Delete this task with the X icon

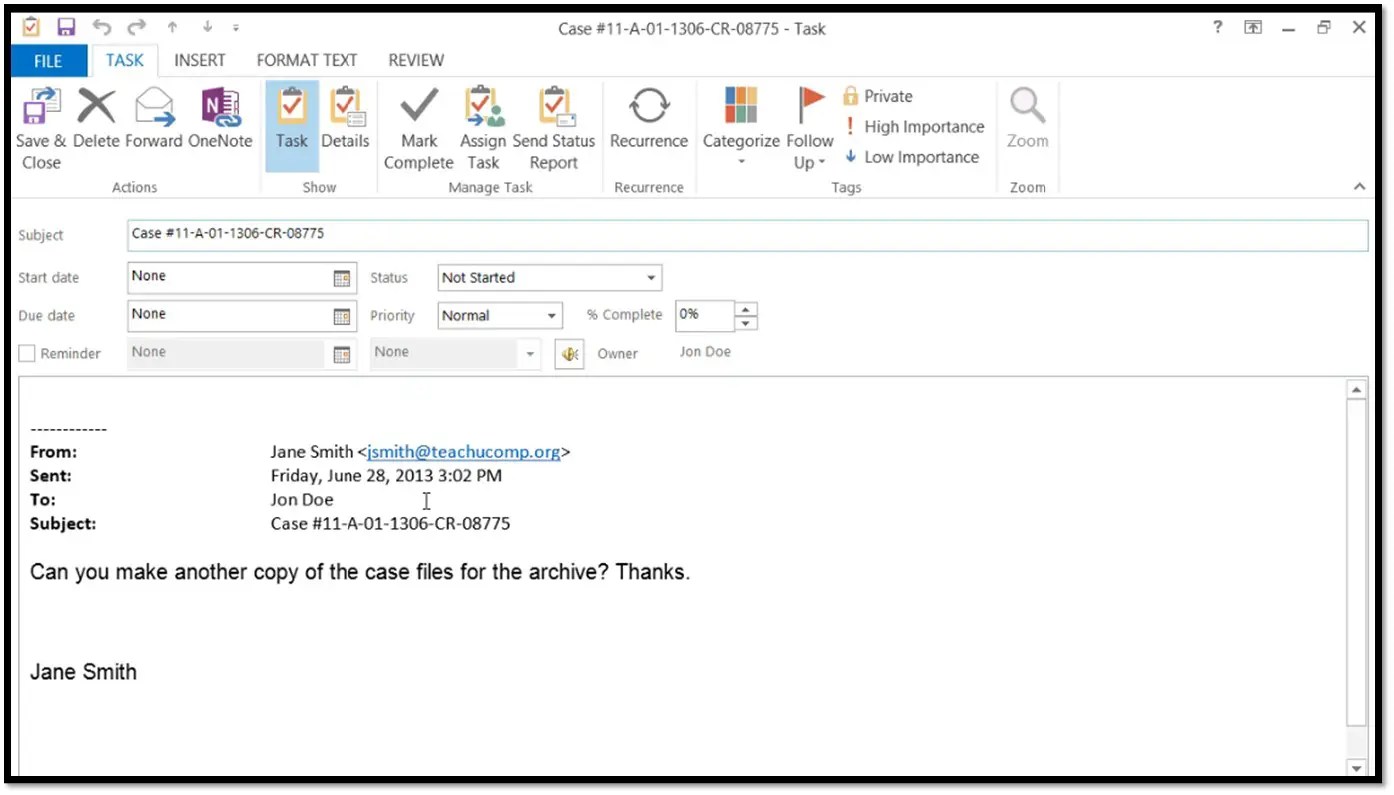[96, 106]
